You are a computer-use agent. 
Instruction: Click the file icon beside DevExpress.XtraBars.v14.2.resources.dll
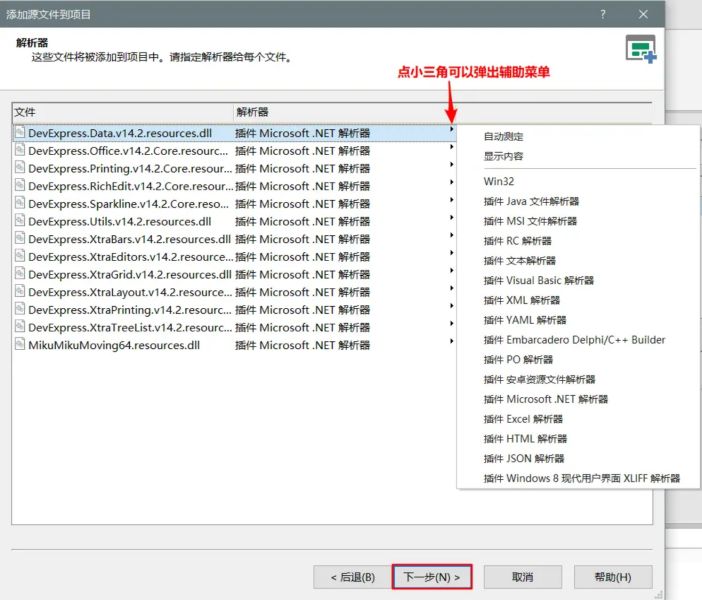[19, 239]
